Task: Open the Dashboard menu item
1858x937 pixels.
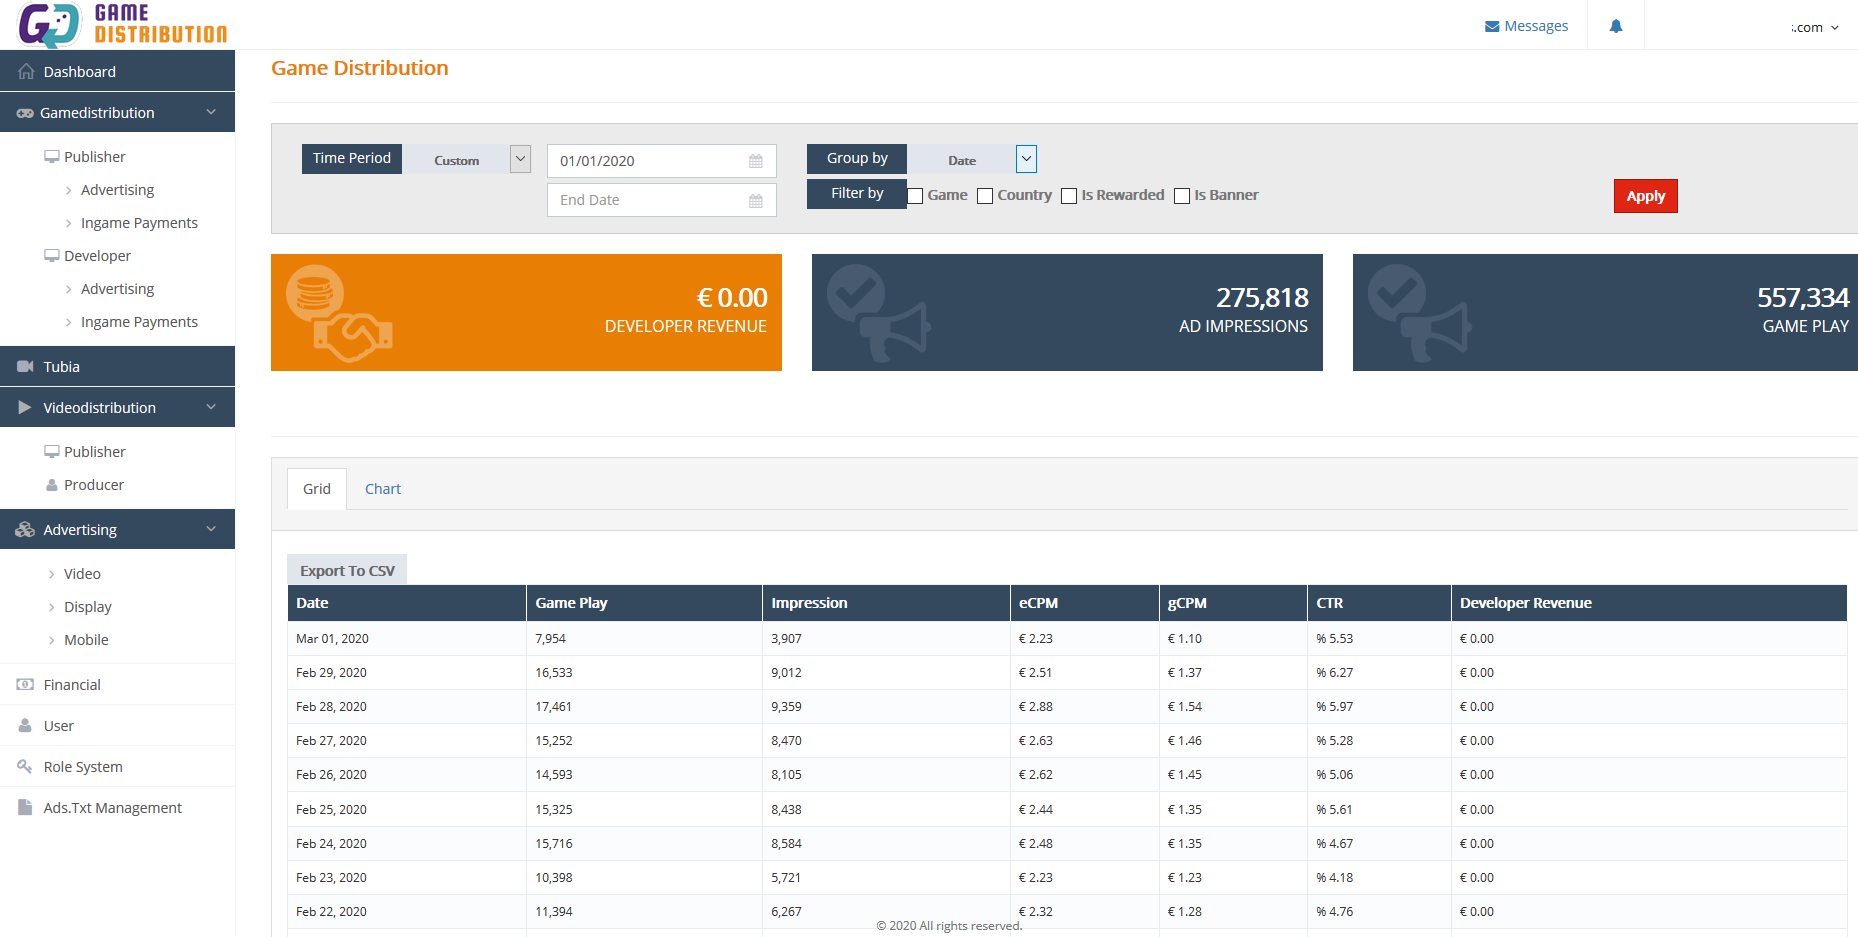Action: pos(117,72)
